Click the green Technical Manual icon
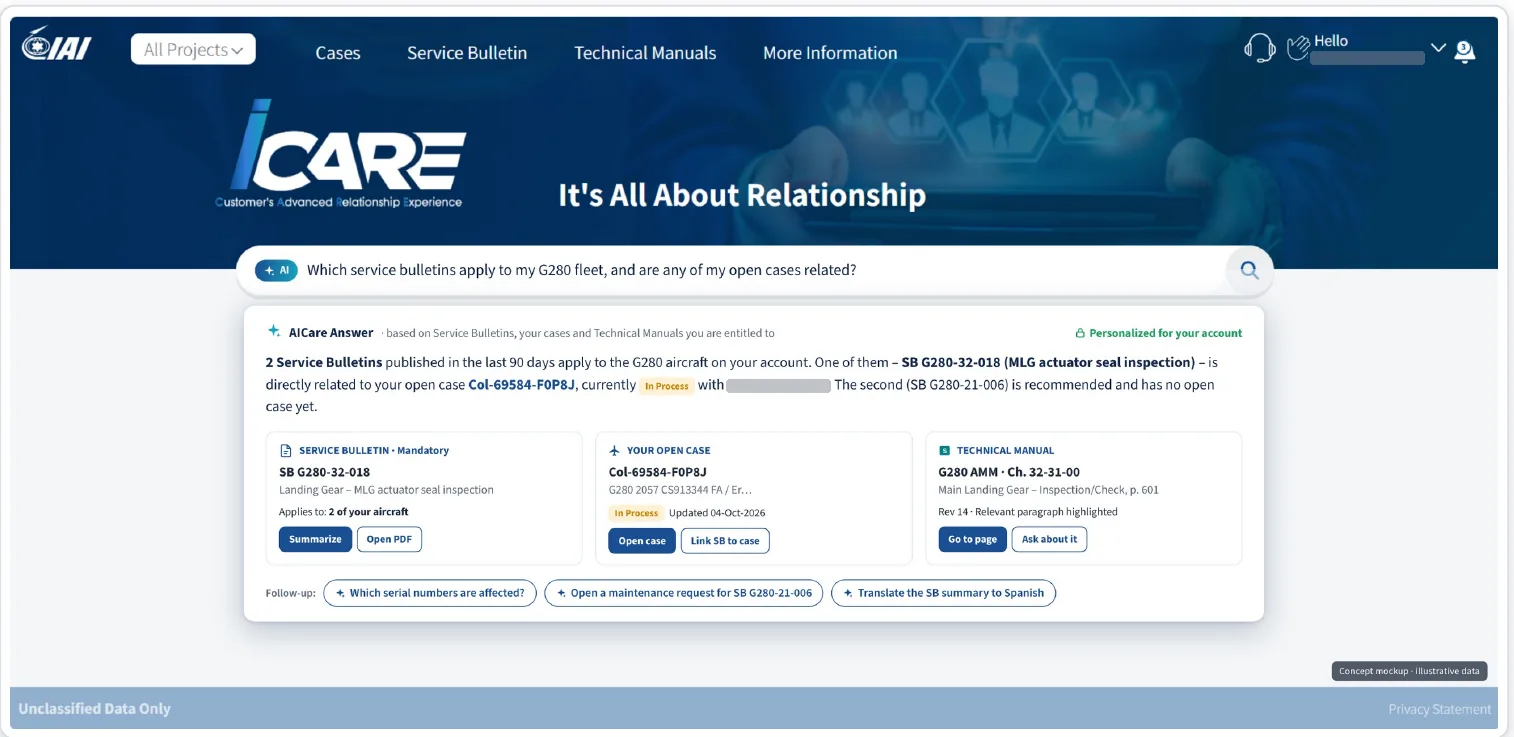 coord(945,451)
